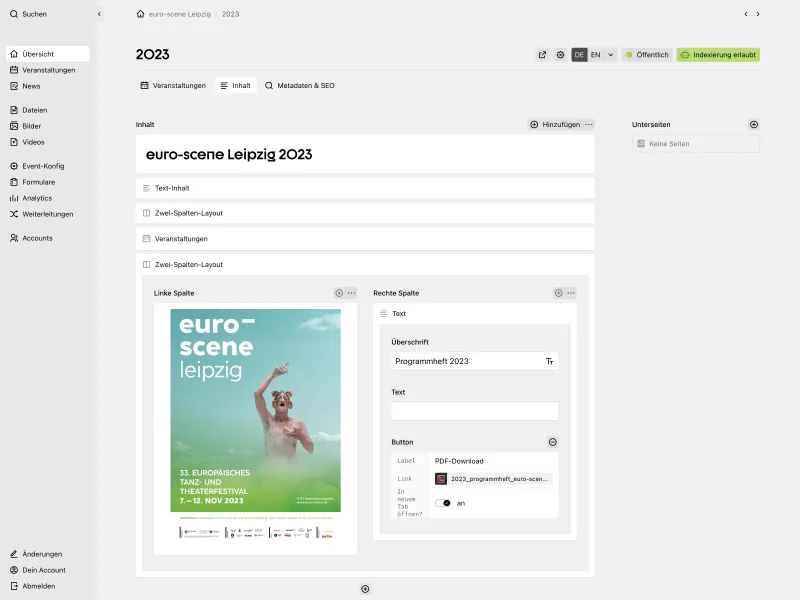
Task: Switch to the Metadaten & SEO tab
Action: pyautogui.click(x=300, y=86)
